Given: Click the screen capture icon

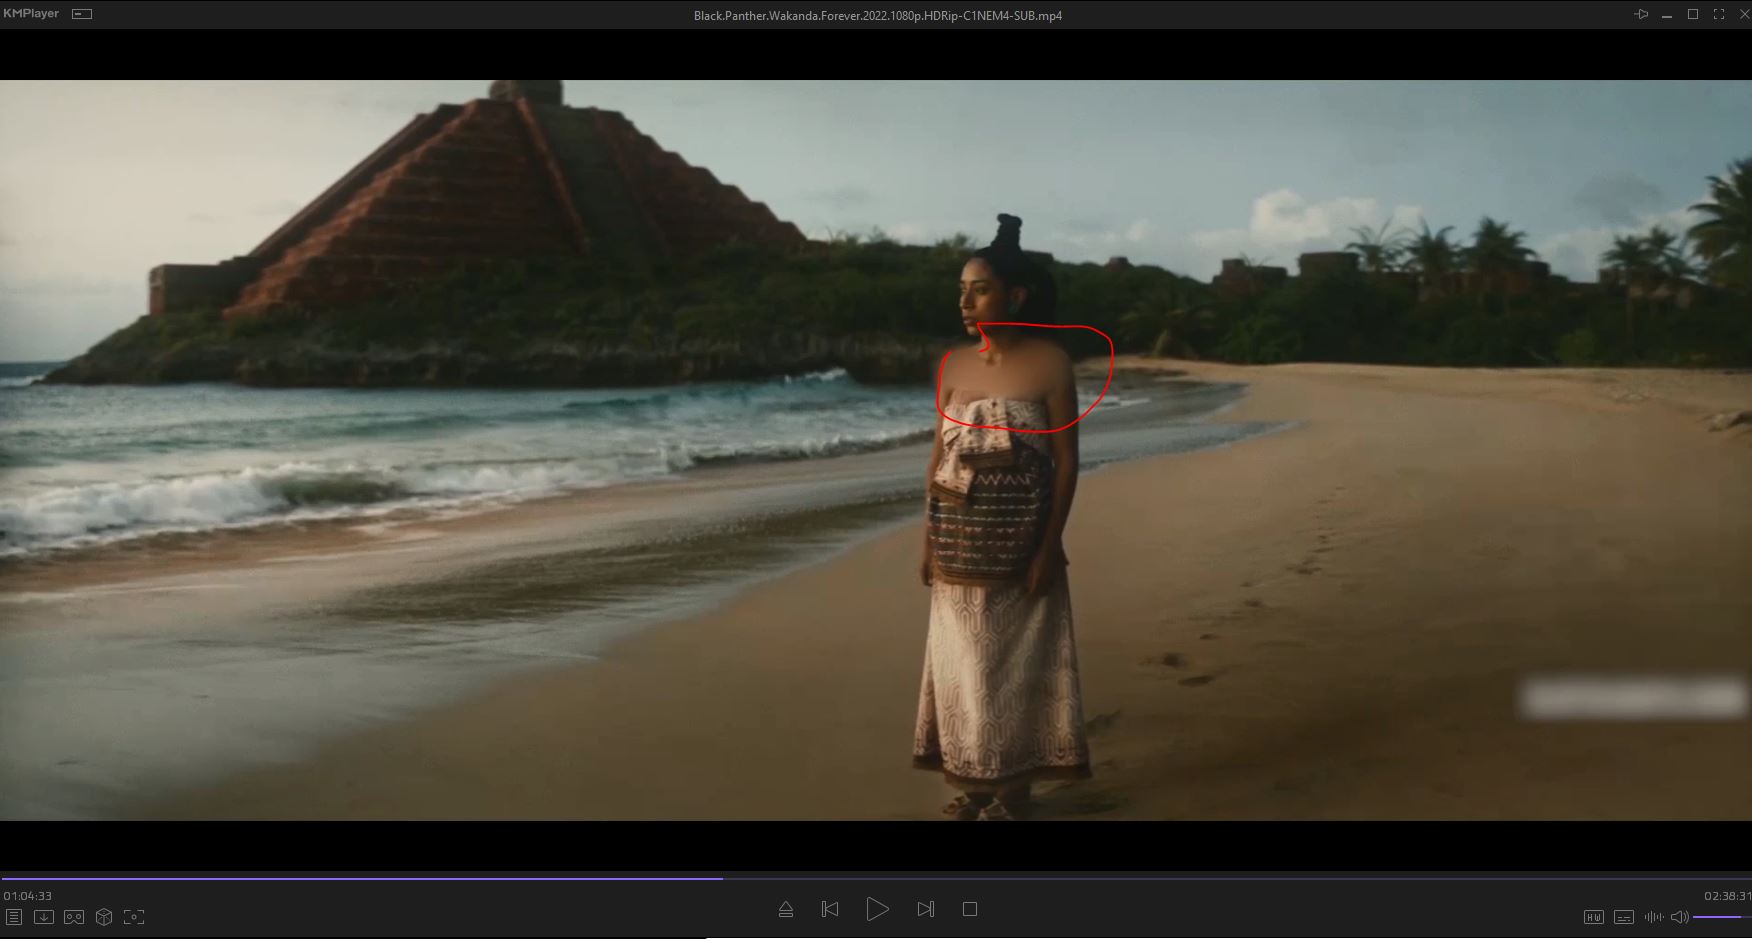Looking at the screenshot, I should (x=134, y=917).
